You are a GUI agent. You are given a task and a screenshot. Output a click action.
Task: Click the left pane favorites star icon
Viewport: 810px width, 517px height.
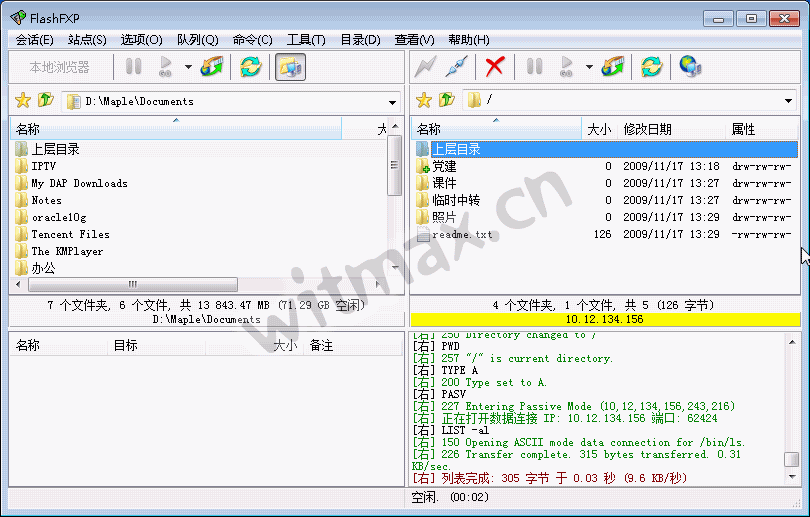(x=23, y=100)
